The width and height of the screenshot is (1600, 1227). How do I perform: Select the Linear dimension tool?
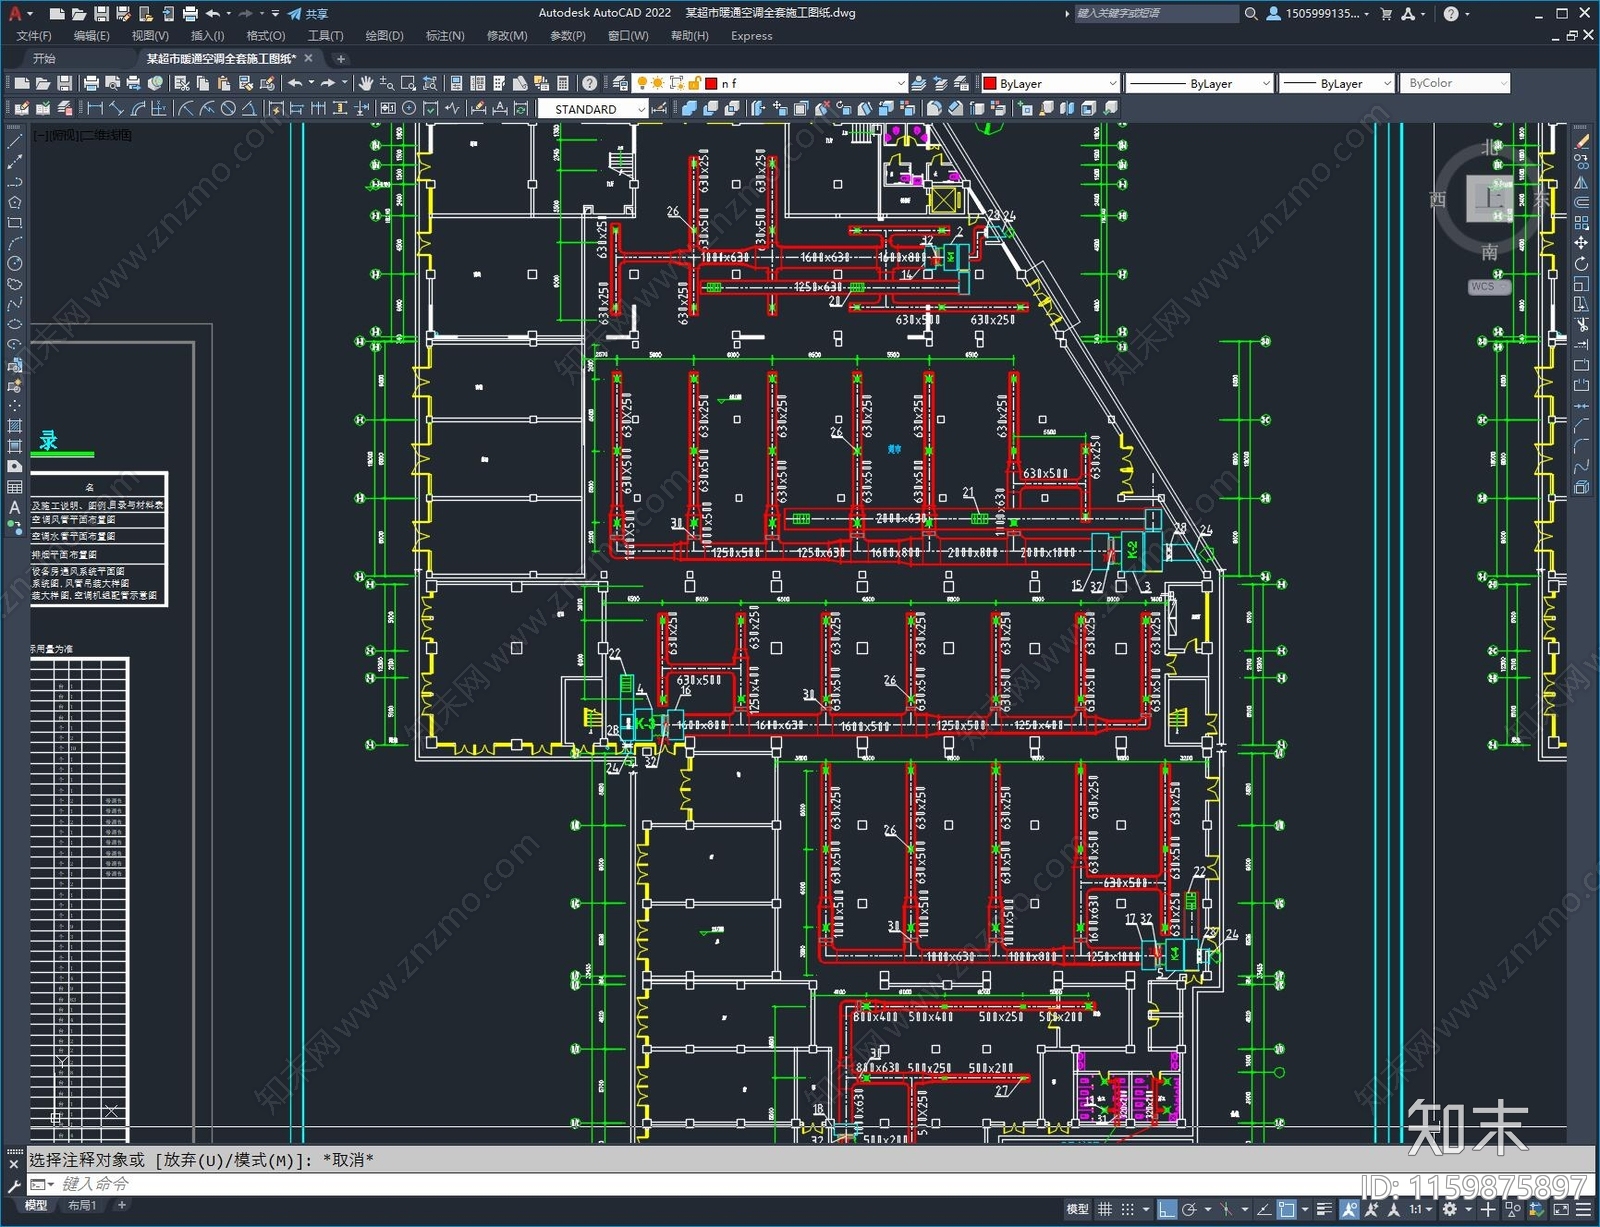(x=95, y=108)
